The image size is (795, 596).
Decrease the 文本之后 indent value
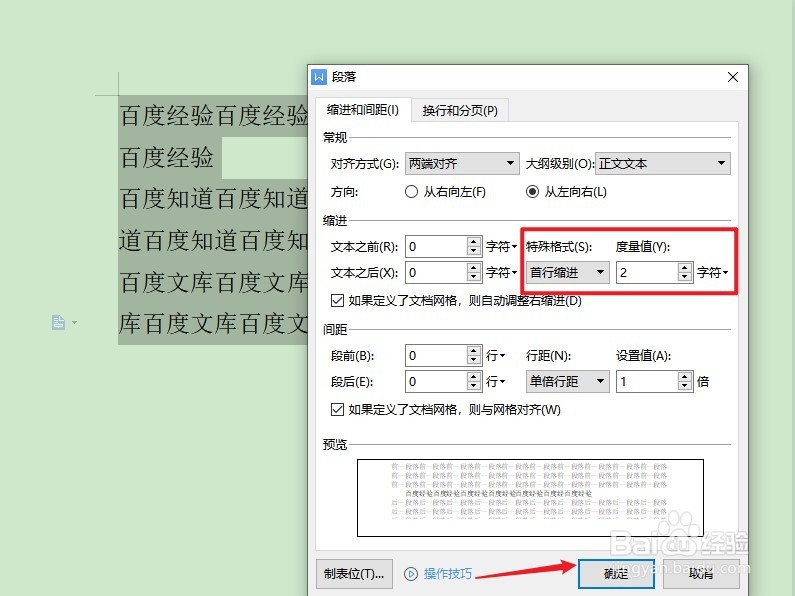tap(474, 278)
